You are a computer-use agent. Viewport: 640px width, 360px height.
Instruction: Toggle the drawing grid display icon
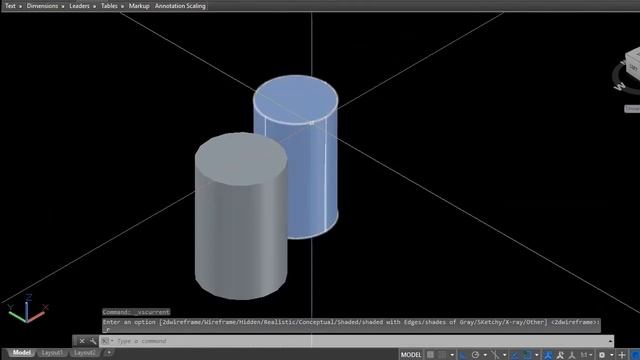430,355
